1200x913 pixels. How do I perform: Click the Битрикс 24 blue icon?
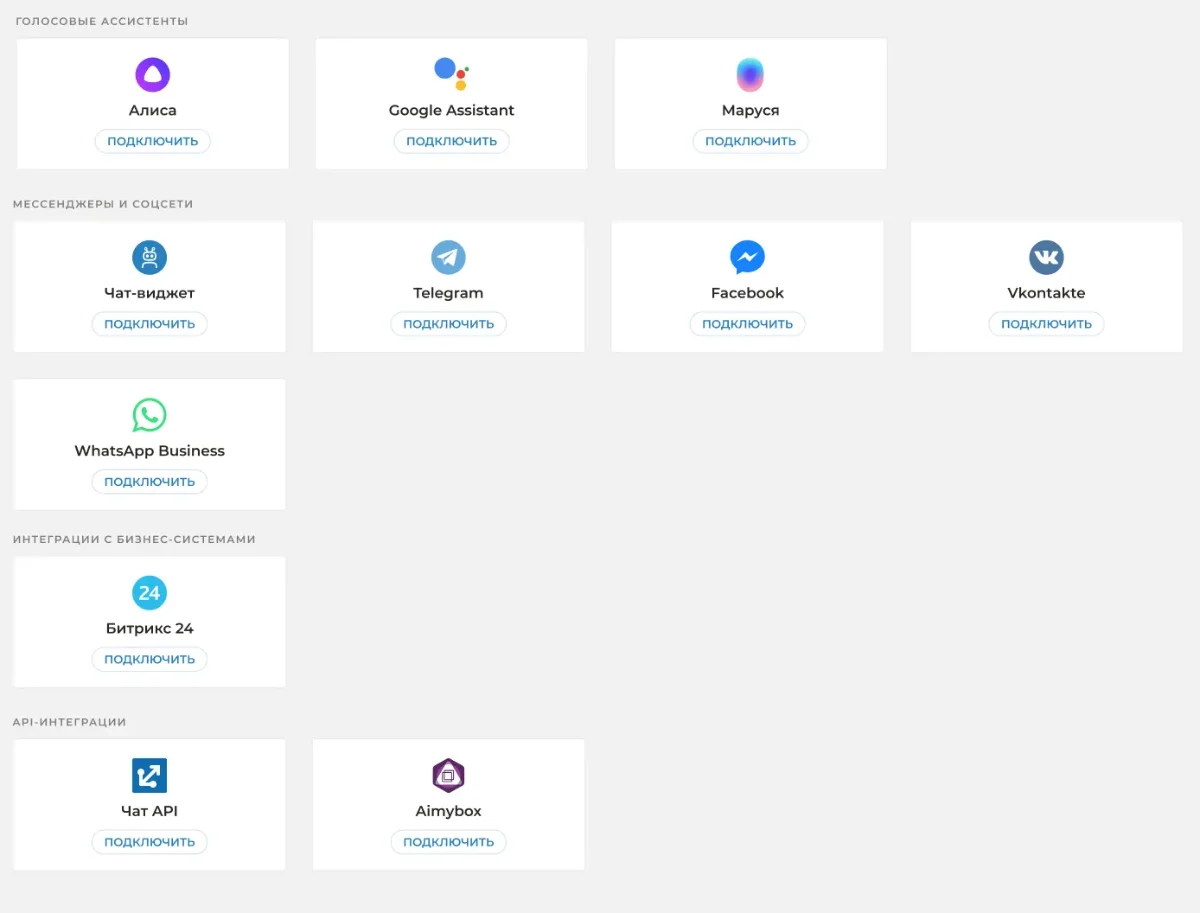point(150,593)
